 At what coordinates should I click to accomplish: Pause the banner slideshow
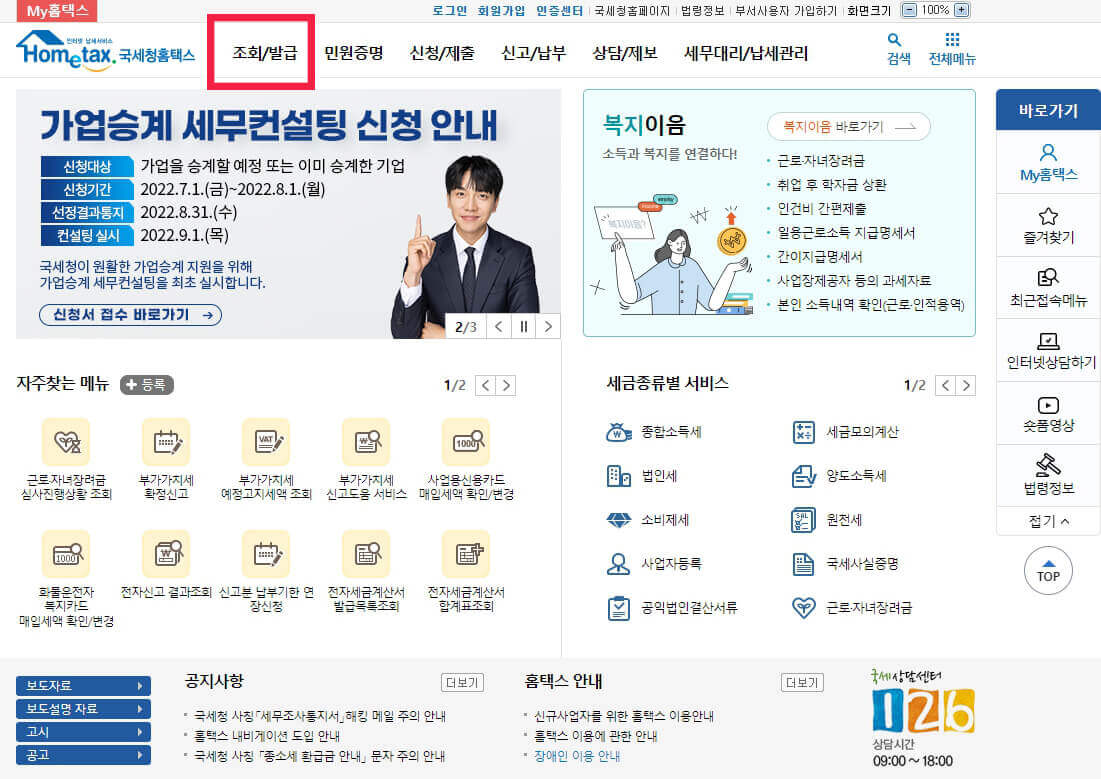523,326
